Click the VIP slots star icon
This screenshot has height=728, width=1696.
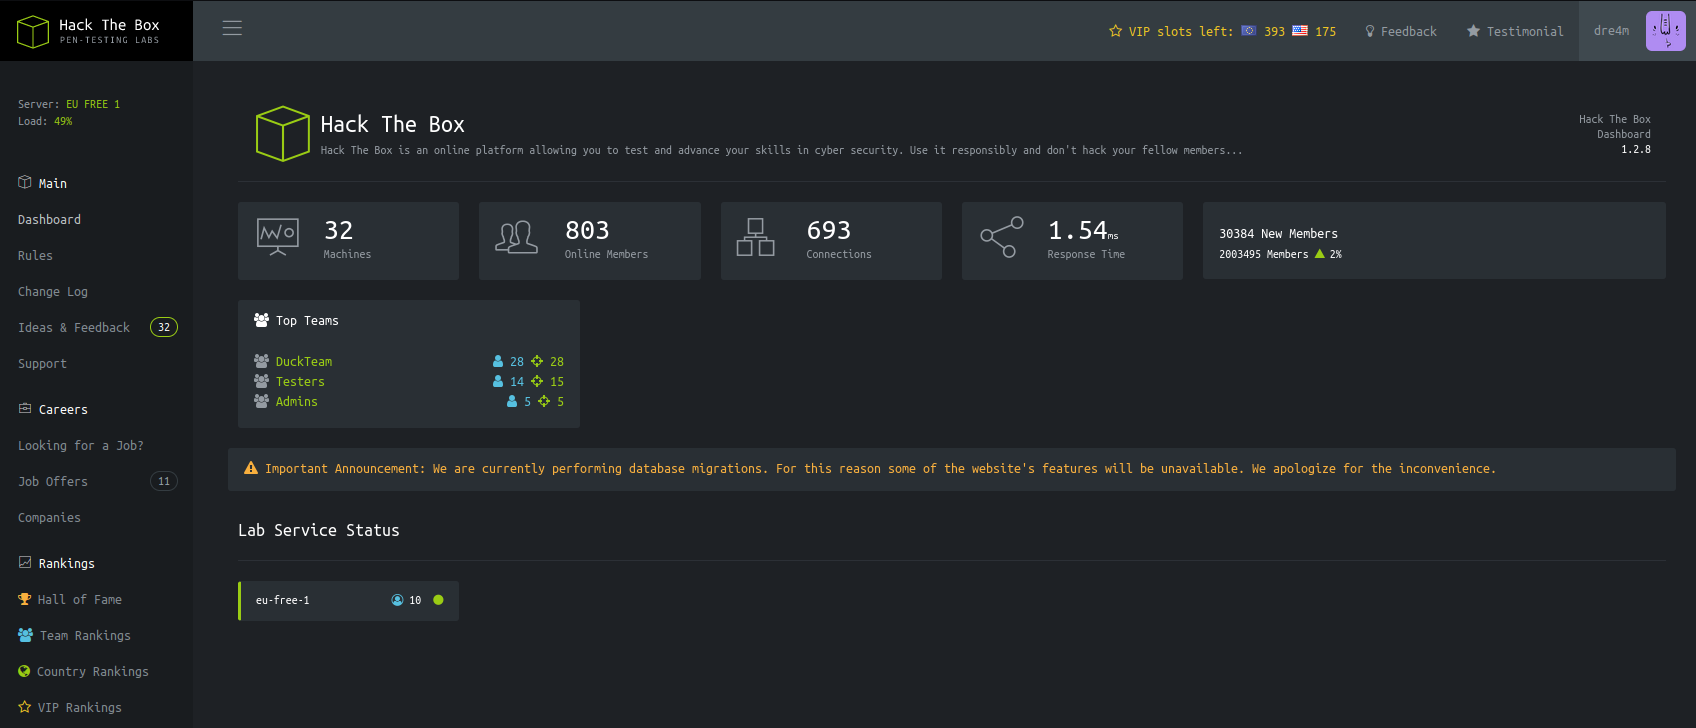[x=1115, y=31]
